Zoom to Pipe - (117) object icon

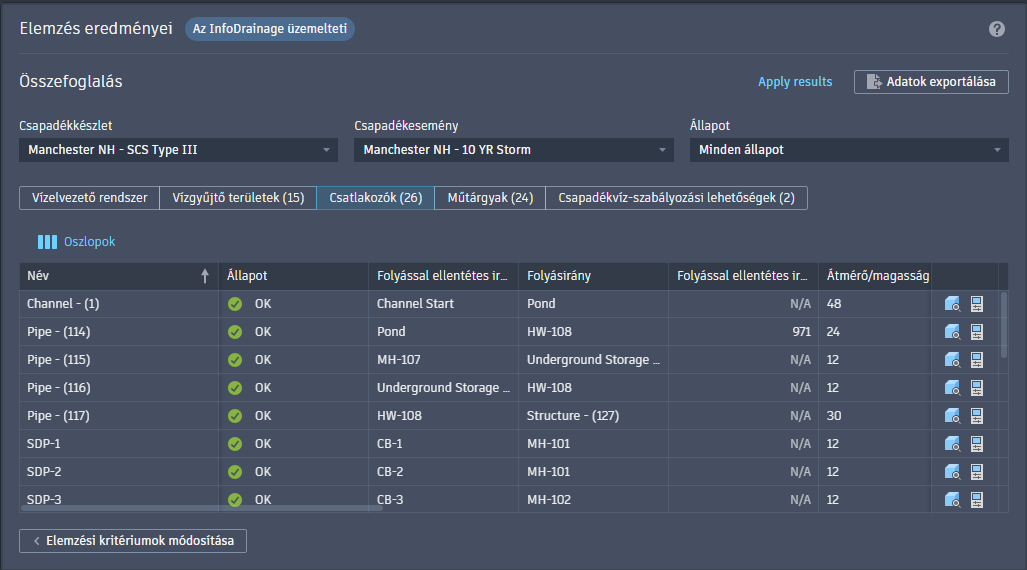pos(952,416)
